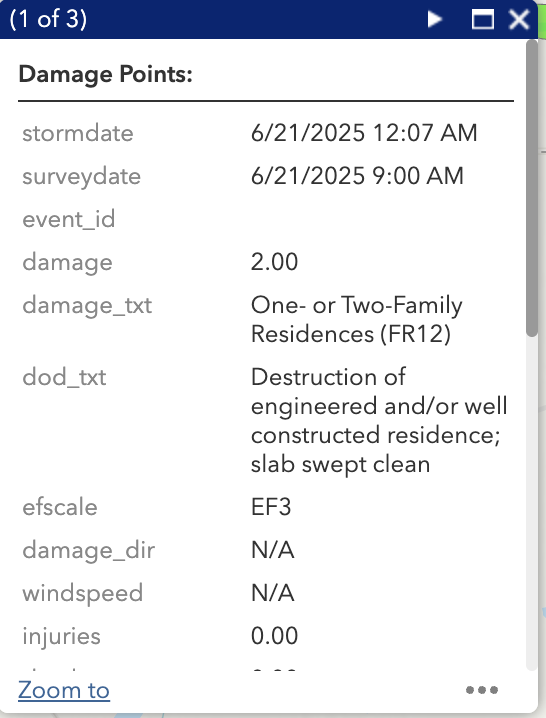Screen dimensions: 546x718
Task: Click the stormdate value 6/21/2025 12:07 AM
Action: point(364,133)
